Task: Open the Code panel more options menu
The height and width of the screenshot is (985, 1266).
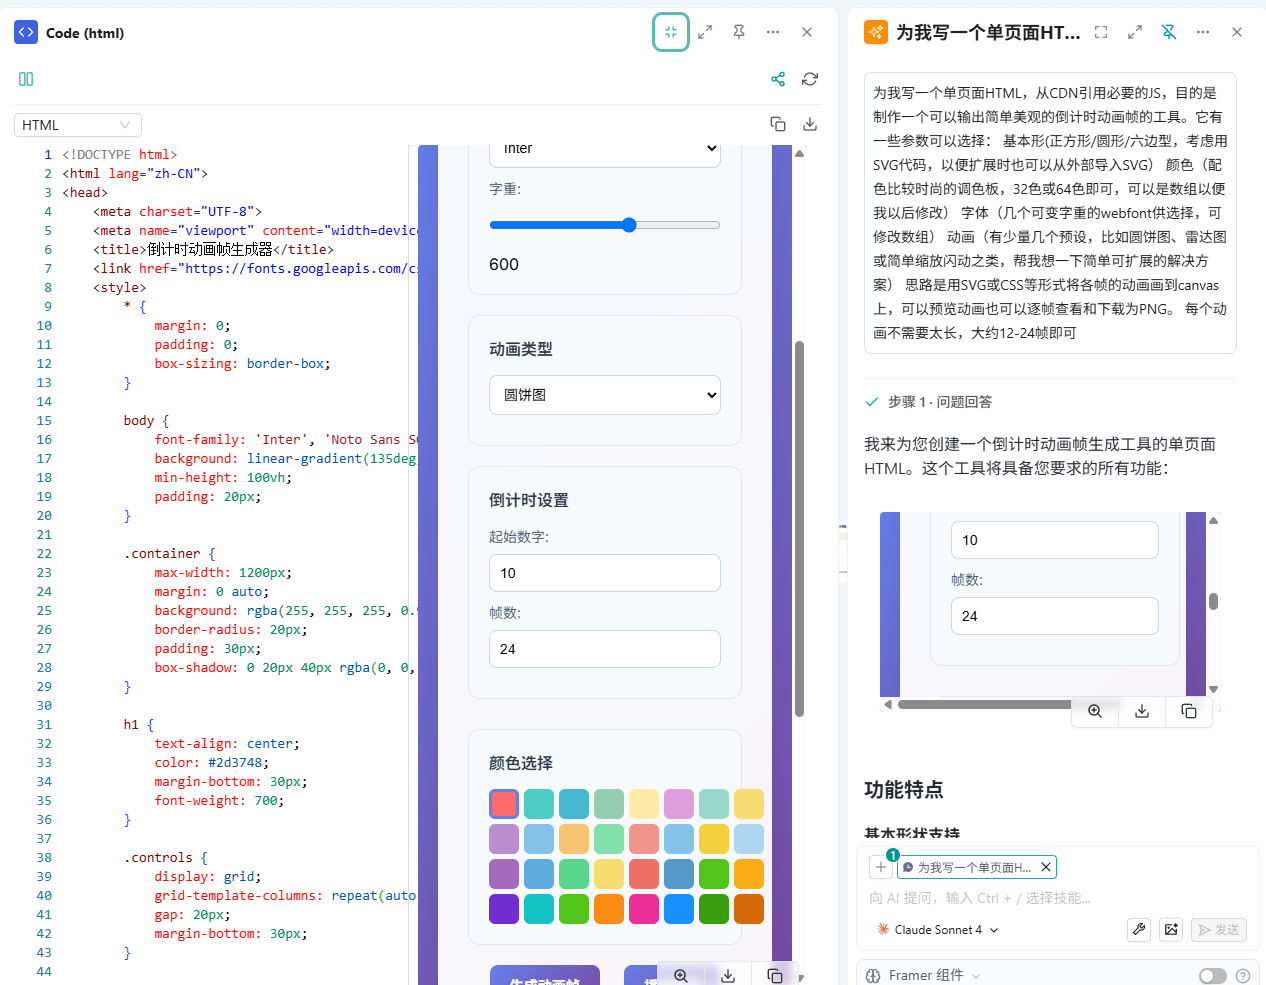Action: [x=773, y=32]
